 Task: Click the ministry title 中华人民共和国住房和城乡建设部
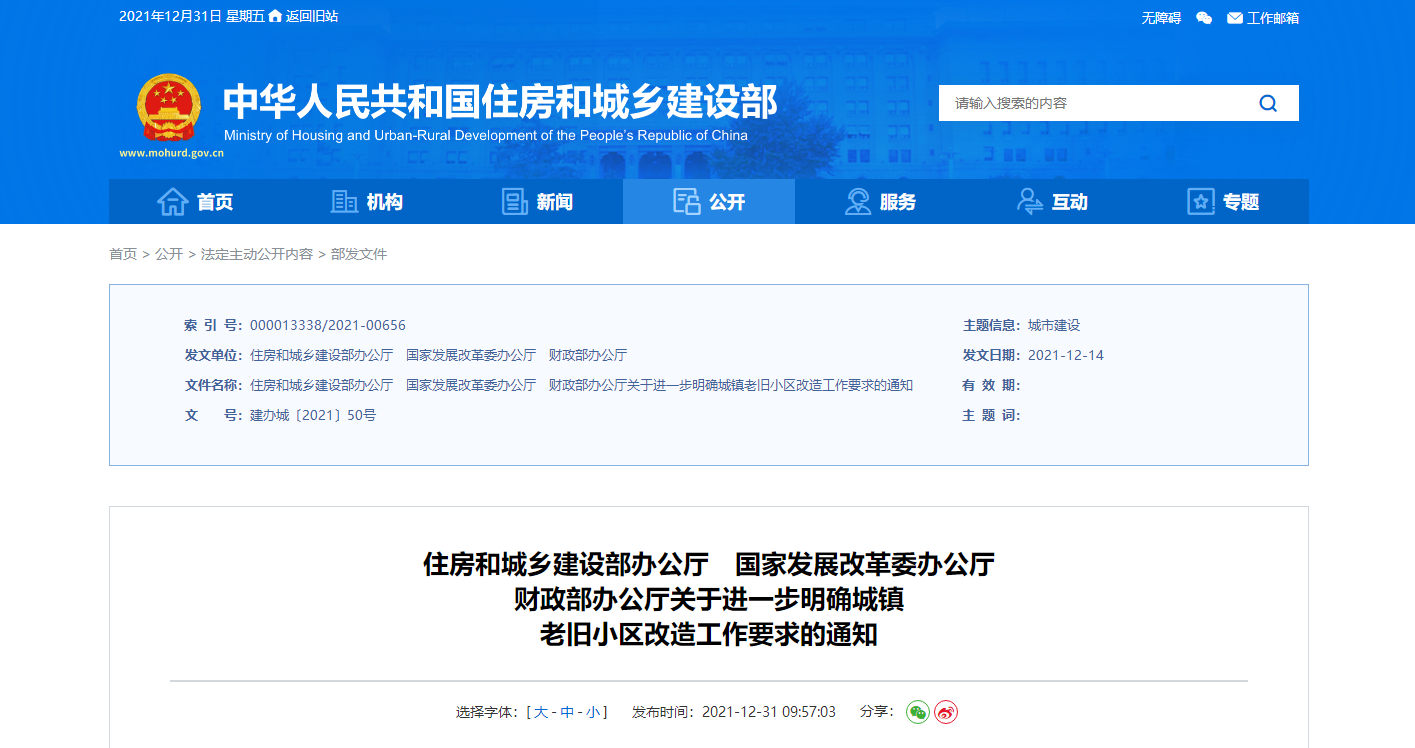[500, 101]
